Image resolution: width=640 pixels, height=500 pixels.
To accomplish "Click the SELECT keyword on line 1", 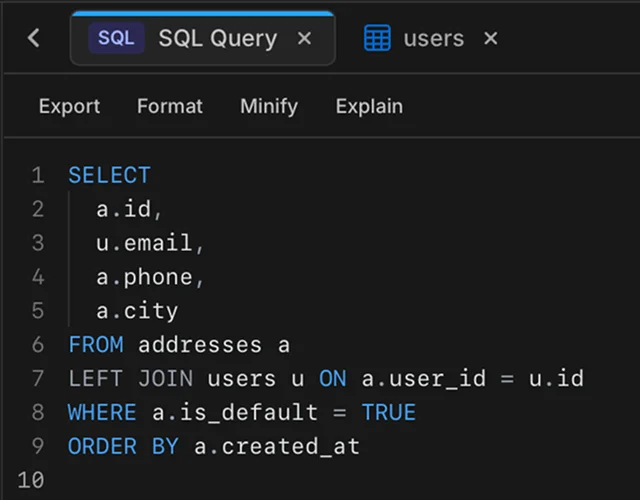I will [x=109, y=176].
